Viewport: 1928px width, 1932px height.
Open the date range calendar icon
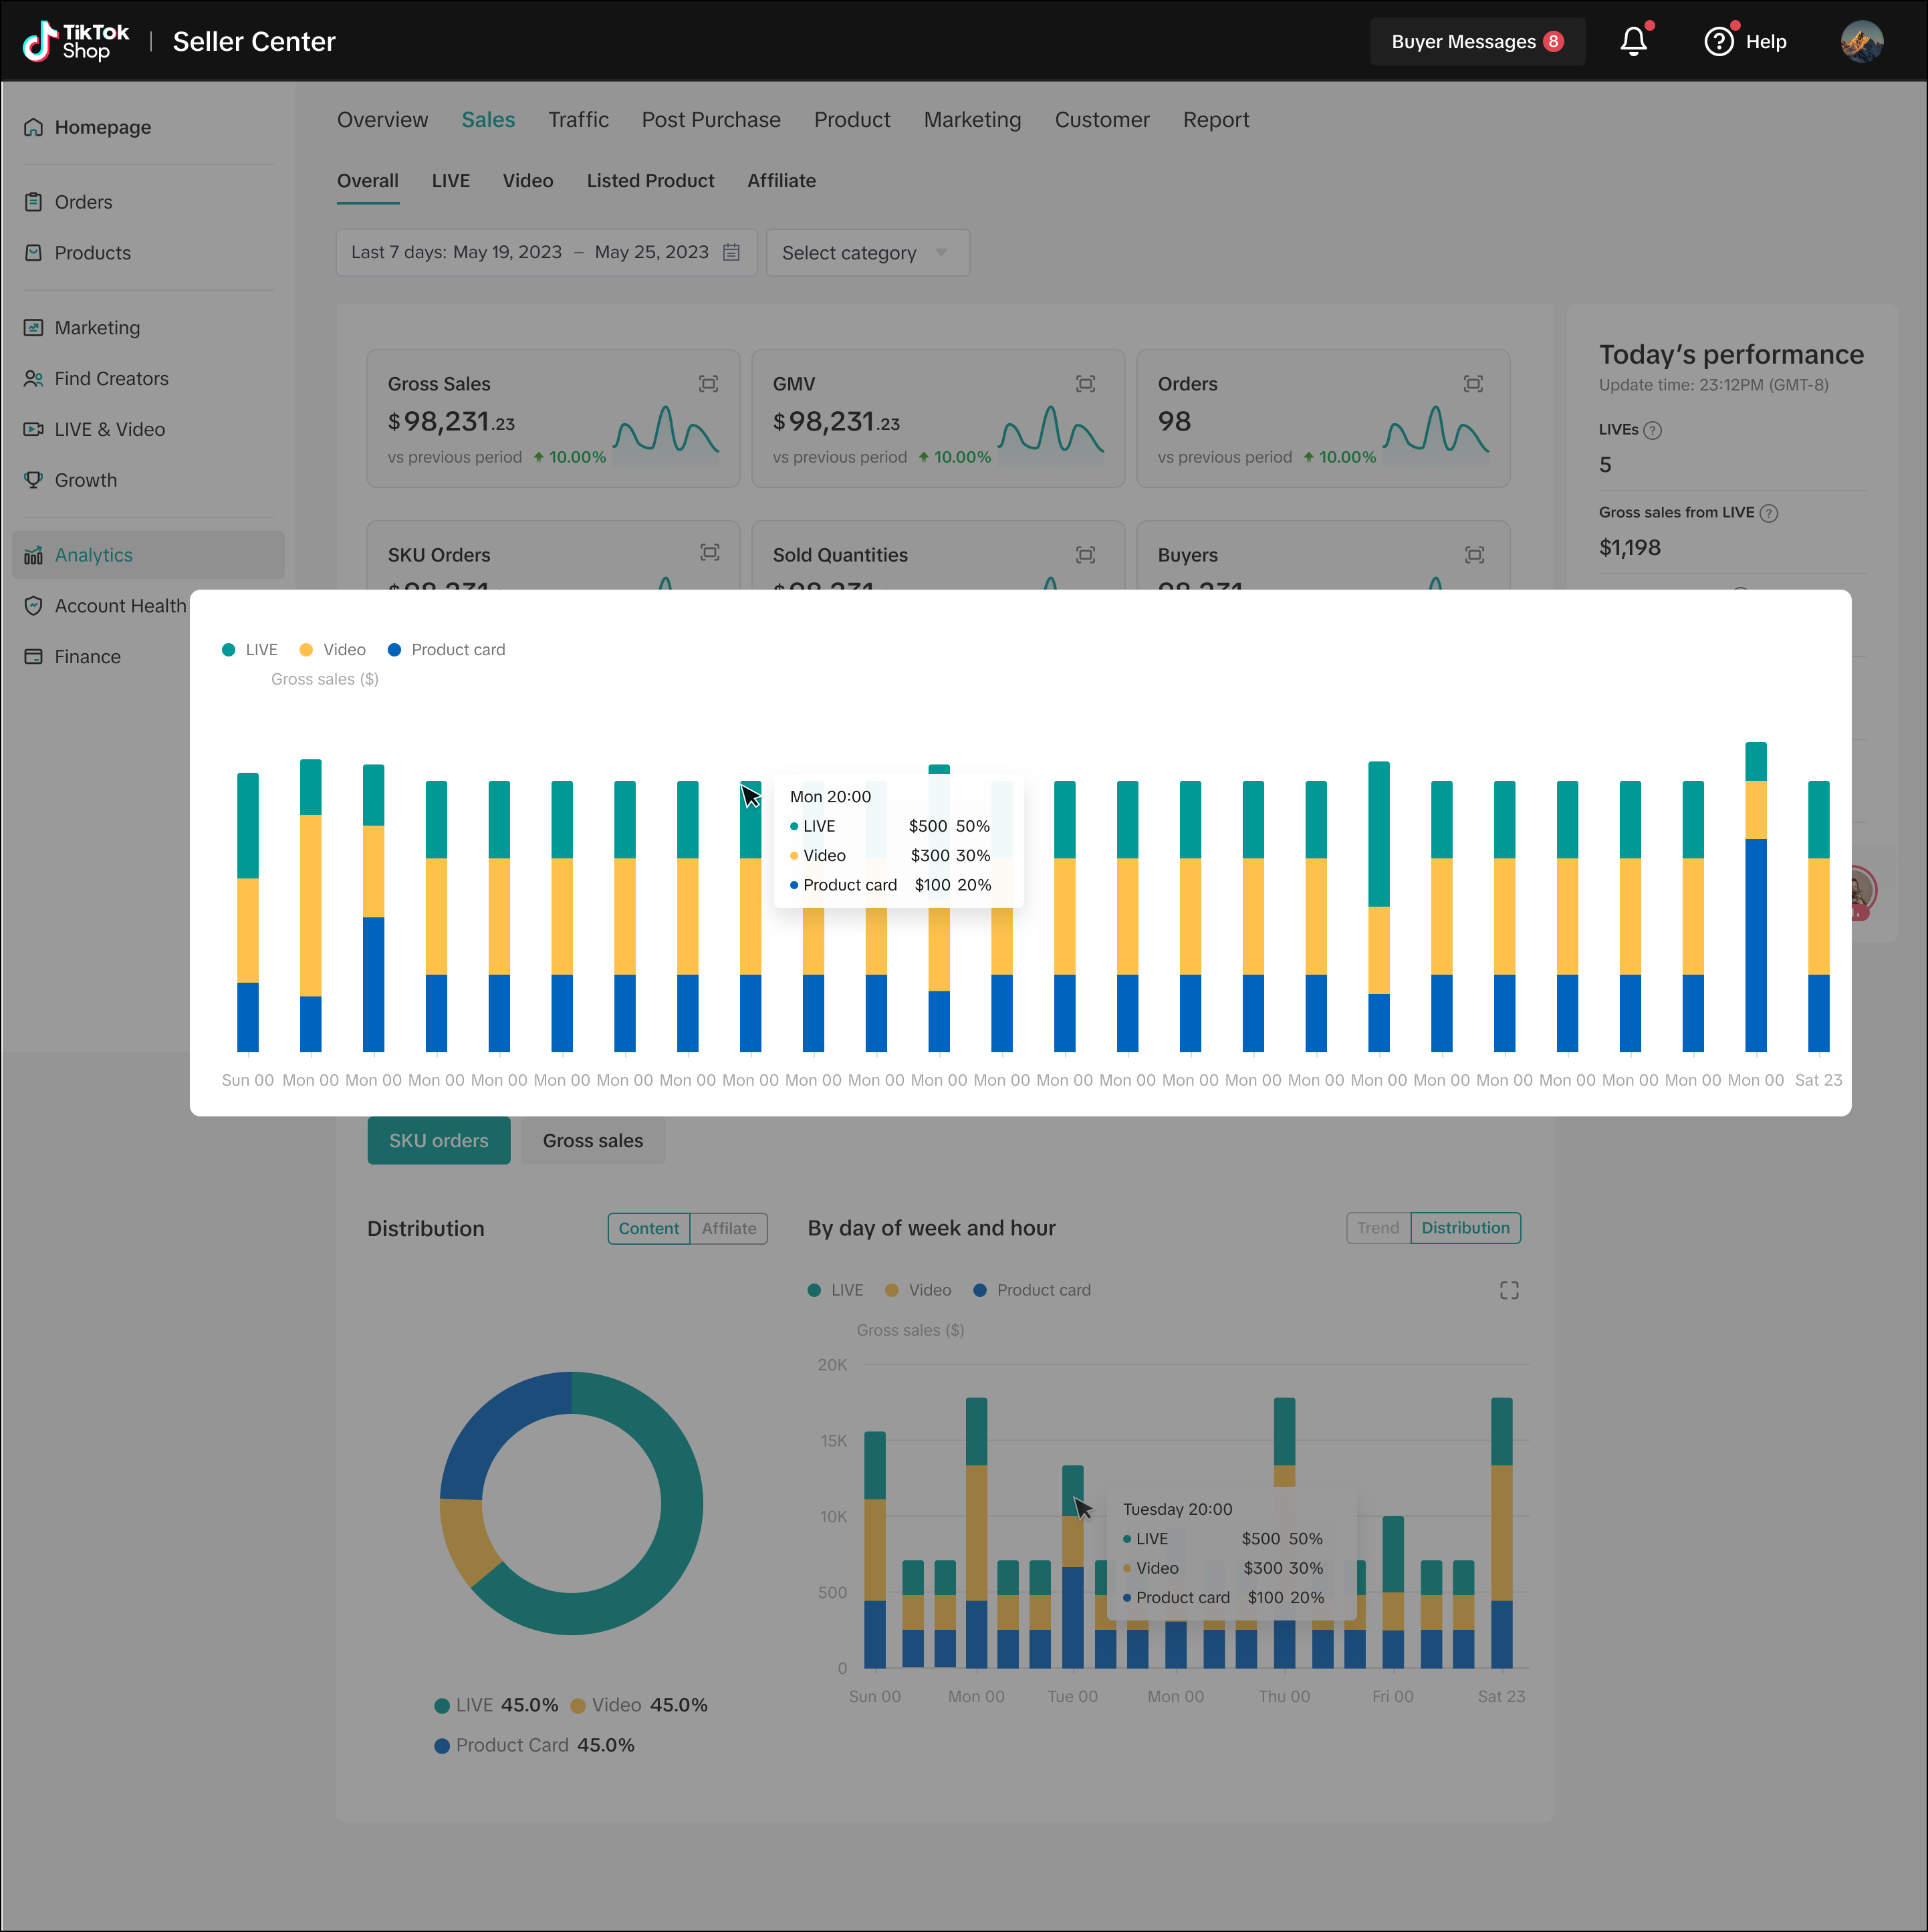(731, 252)
